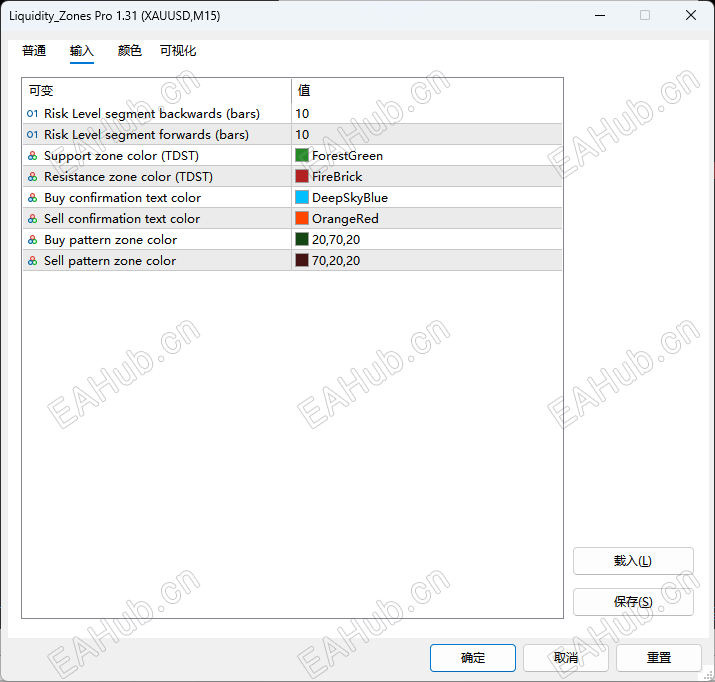This screenshot has height=682, width=715.
Task: Select the 20,70,20 value text
Action: (x=336, y=240)
